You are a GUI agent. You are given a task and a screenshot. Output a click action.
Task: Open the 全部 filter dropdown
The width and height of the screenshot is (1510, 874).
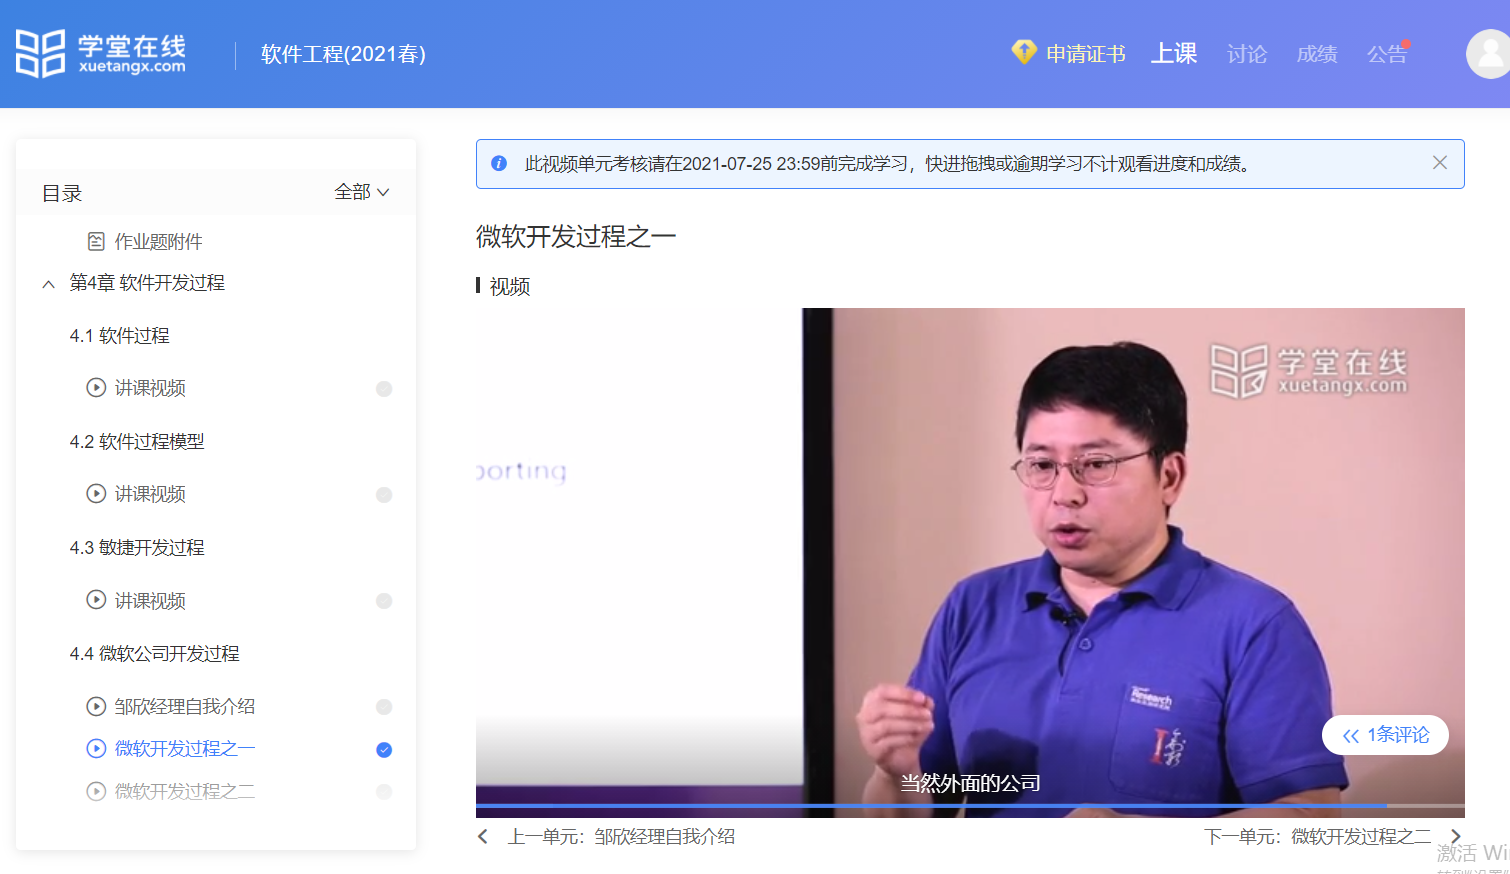tap(362, 192)
